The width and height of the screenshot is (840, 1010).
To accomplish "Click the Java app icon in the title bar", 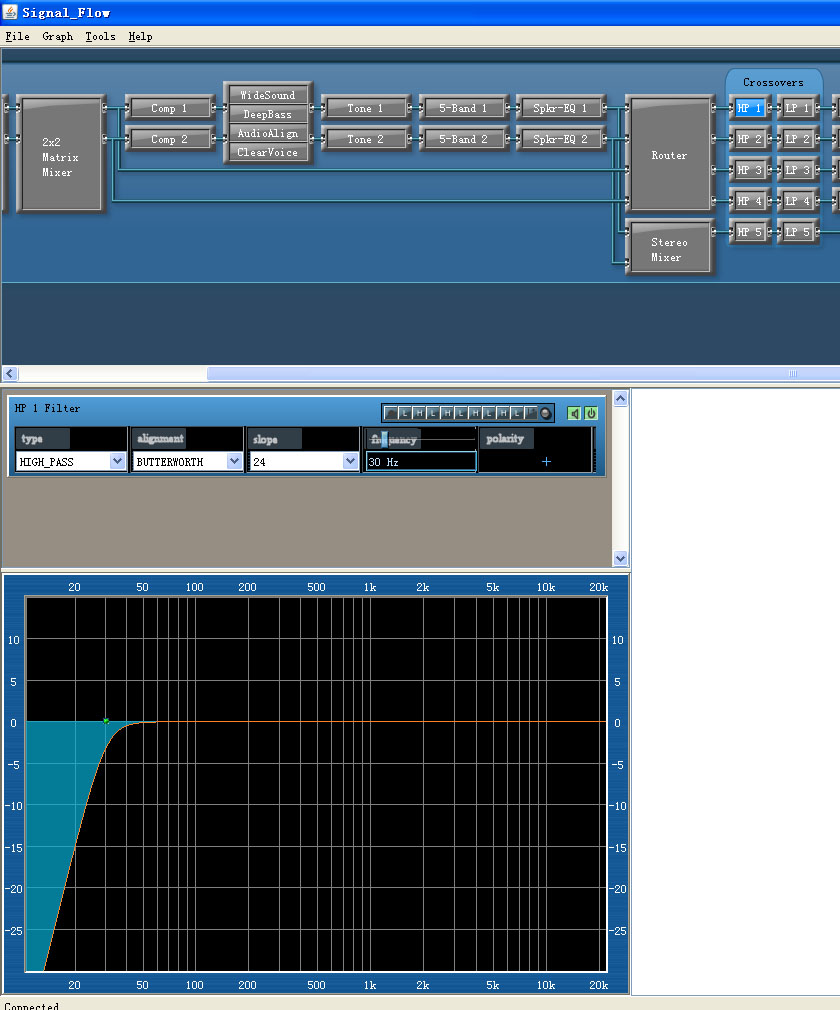I will (x=10, y=12).
